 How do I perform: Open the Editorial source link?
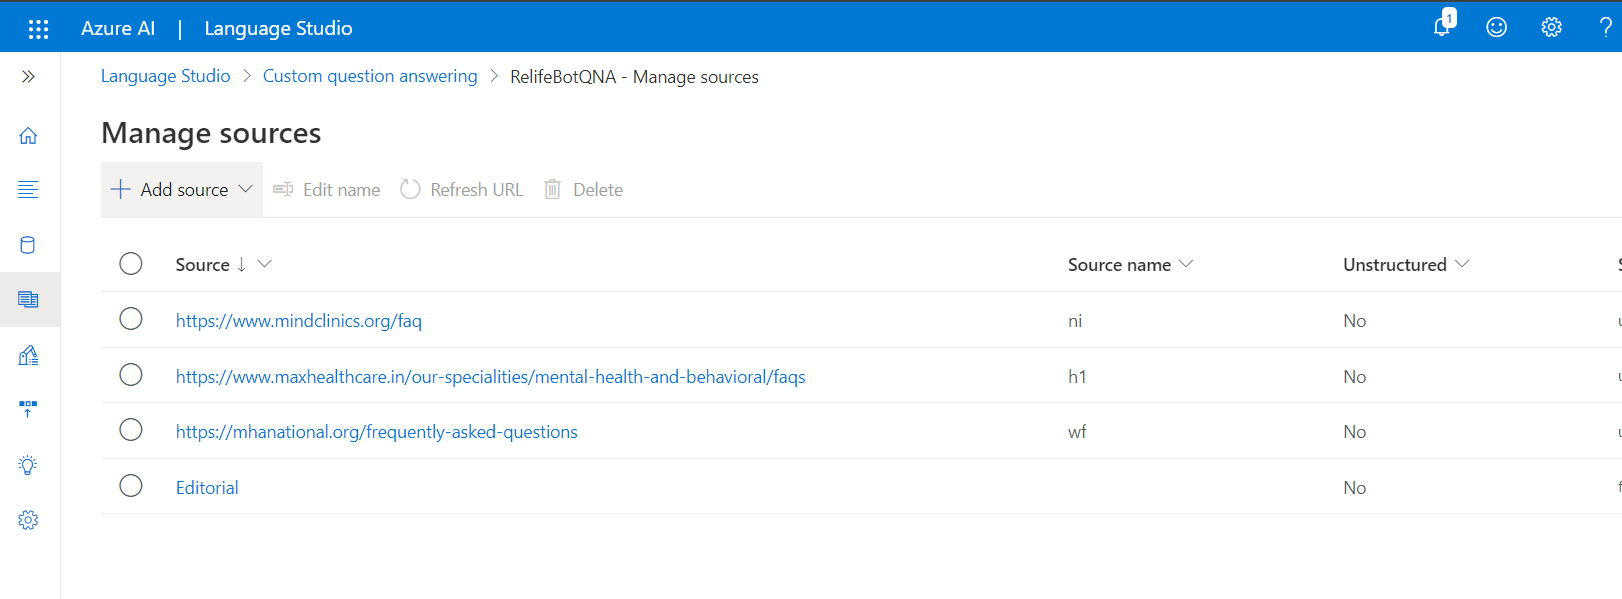[207, 488]
